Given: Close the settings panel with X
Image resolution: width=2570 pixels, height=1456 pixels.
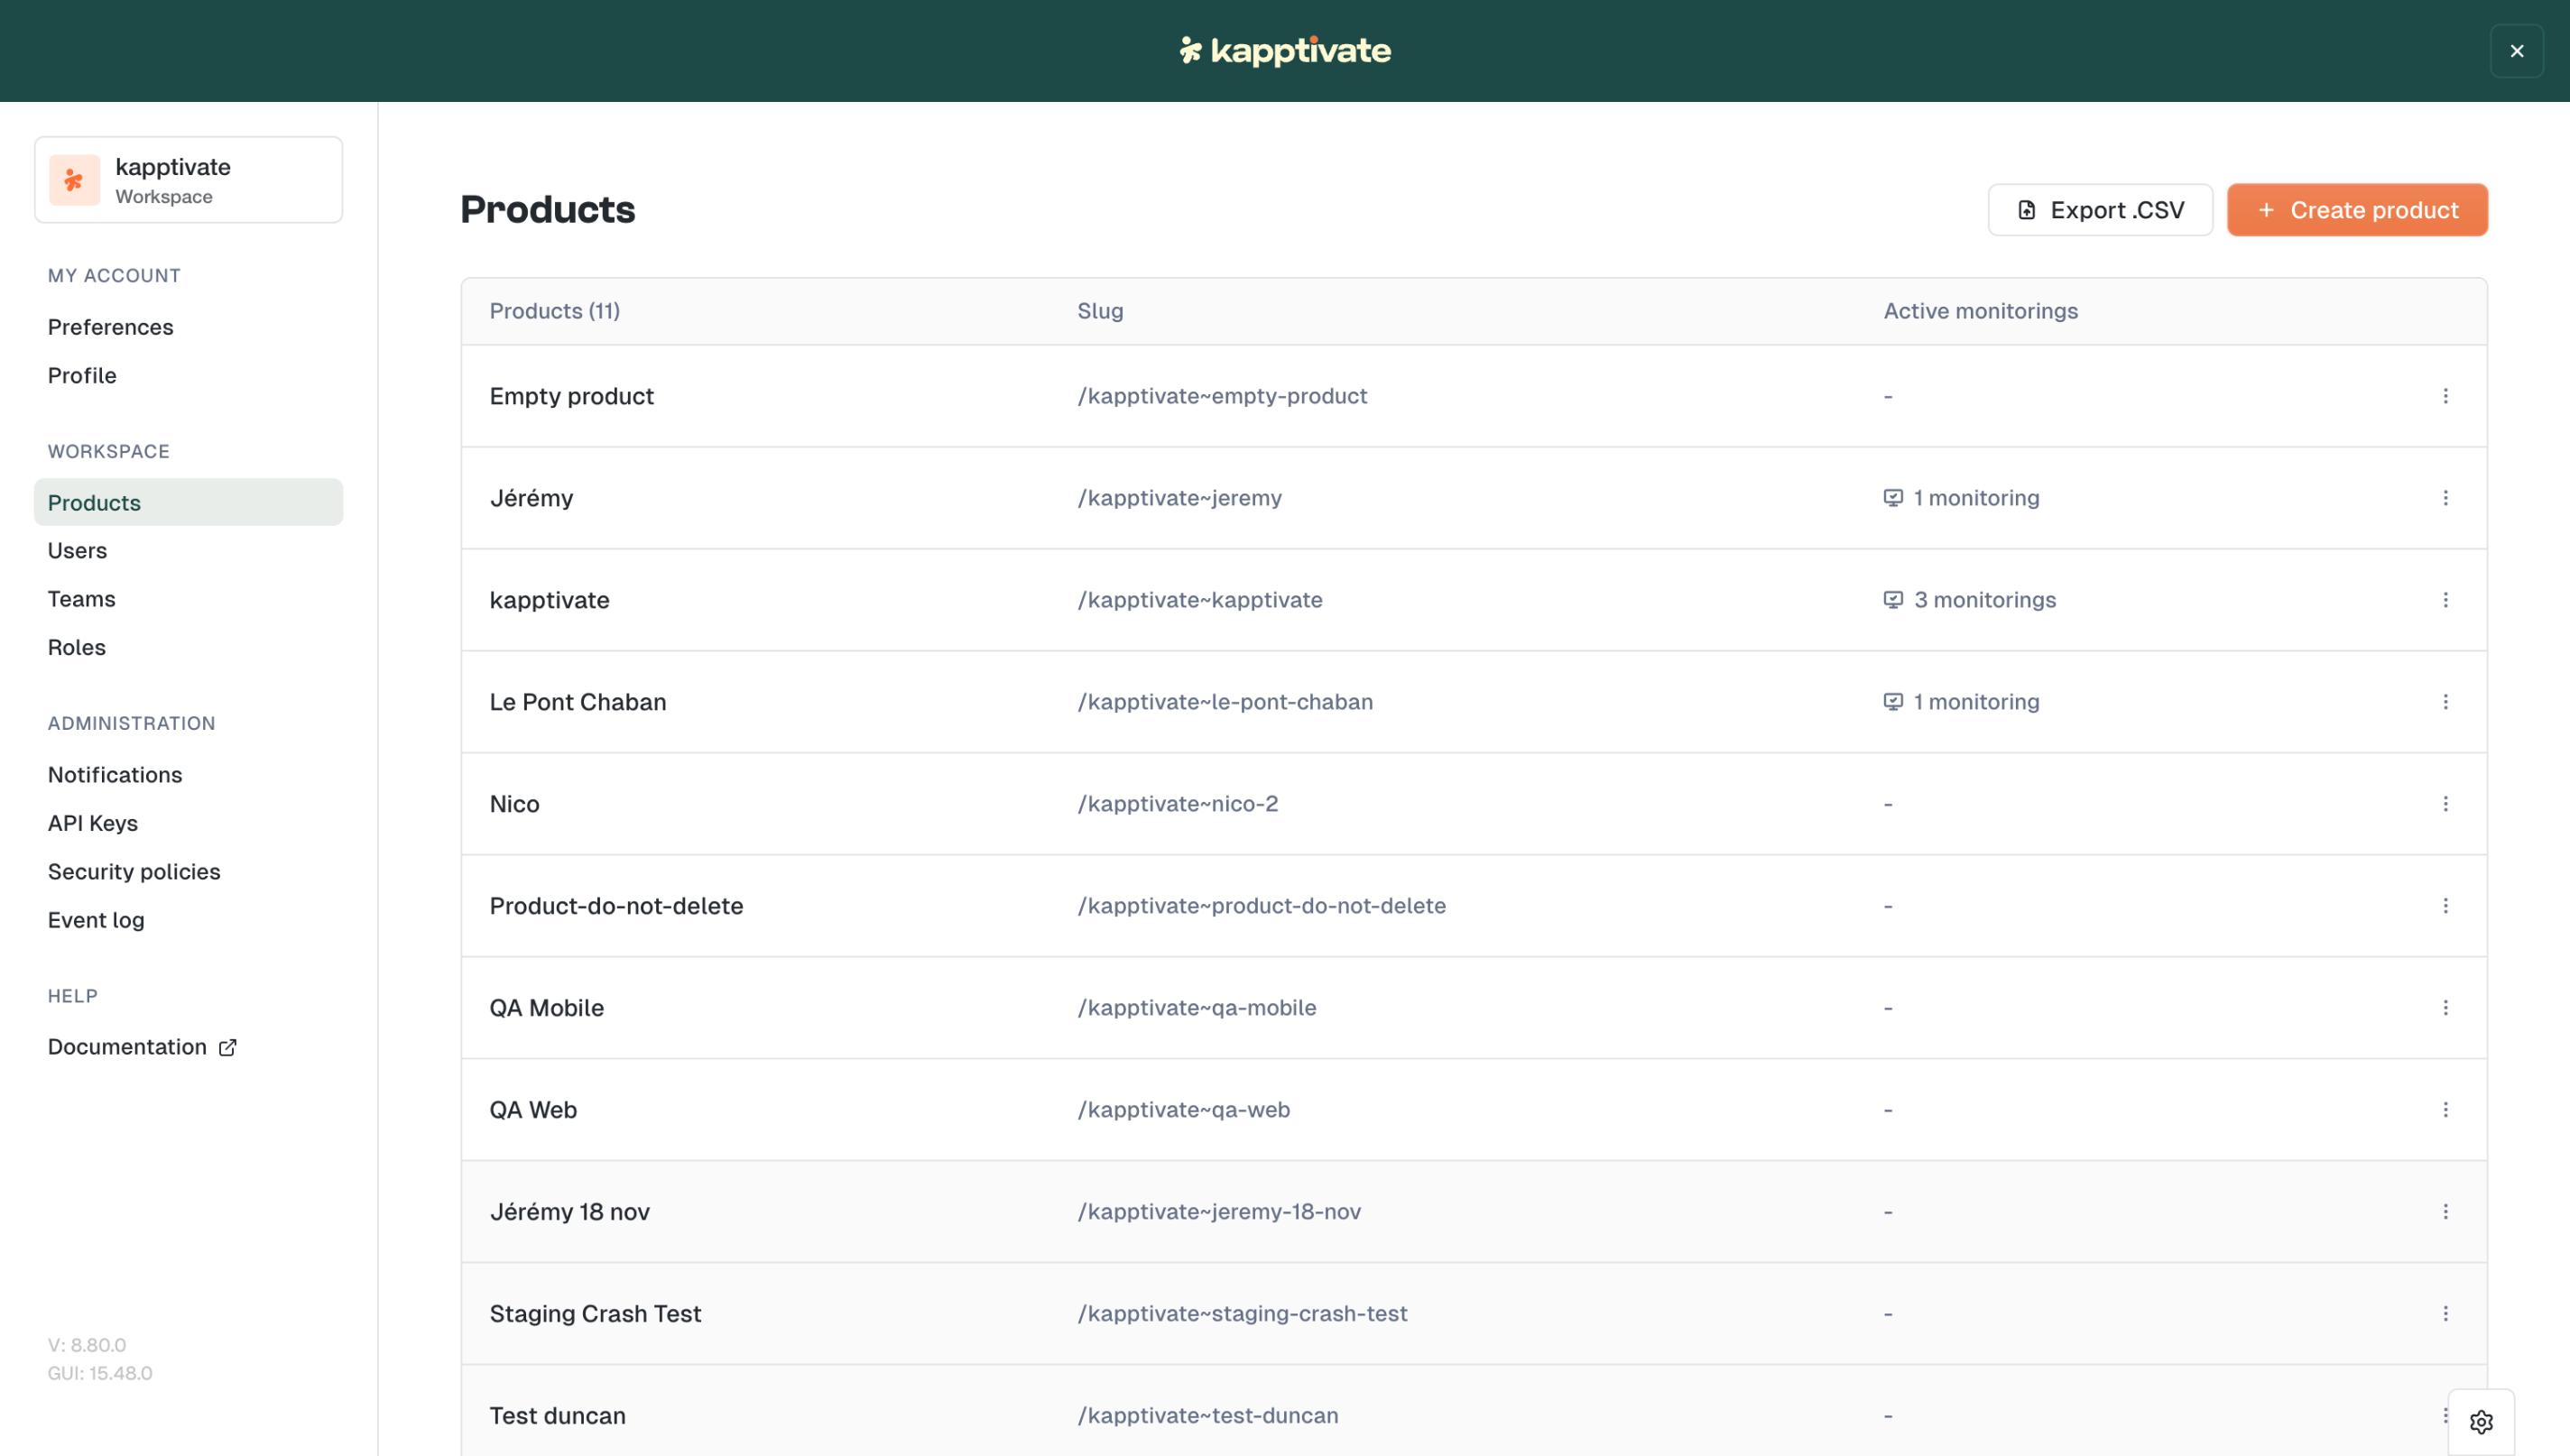Looking at the screenshot, I should [2516, 51].
